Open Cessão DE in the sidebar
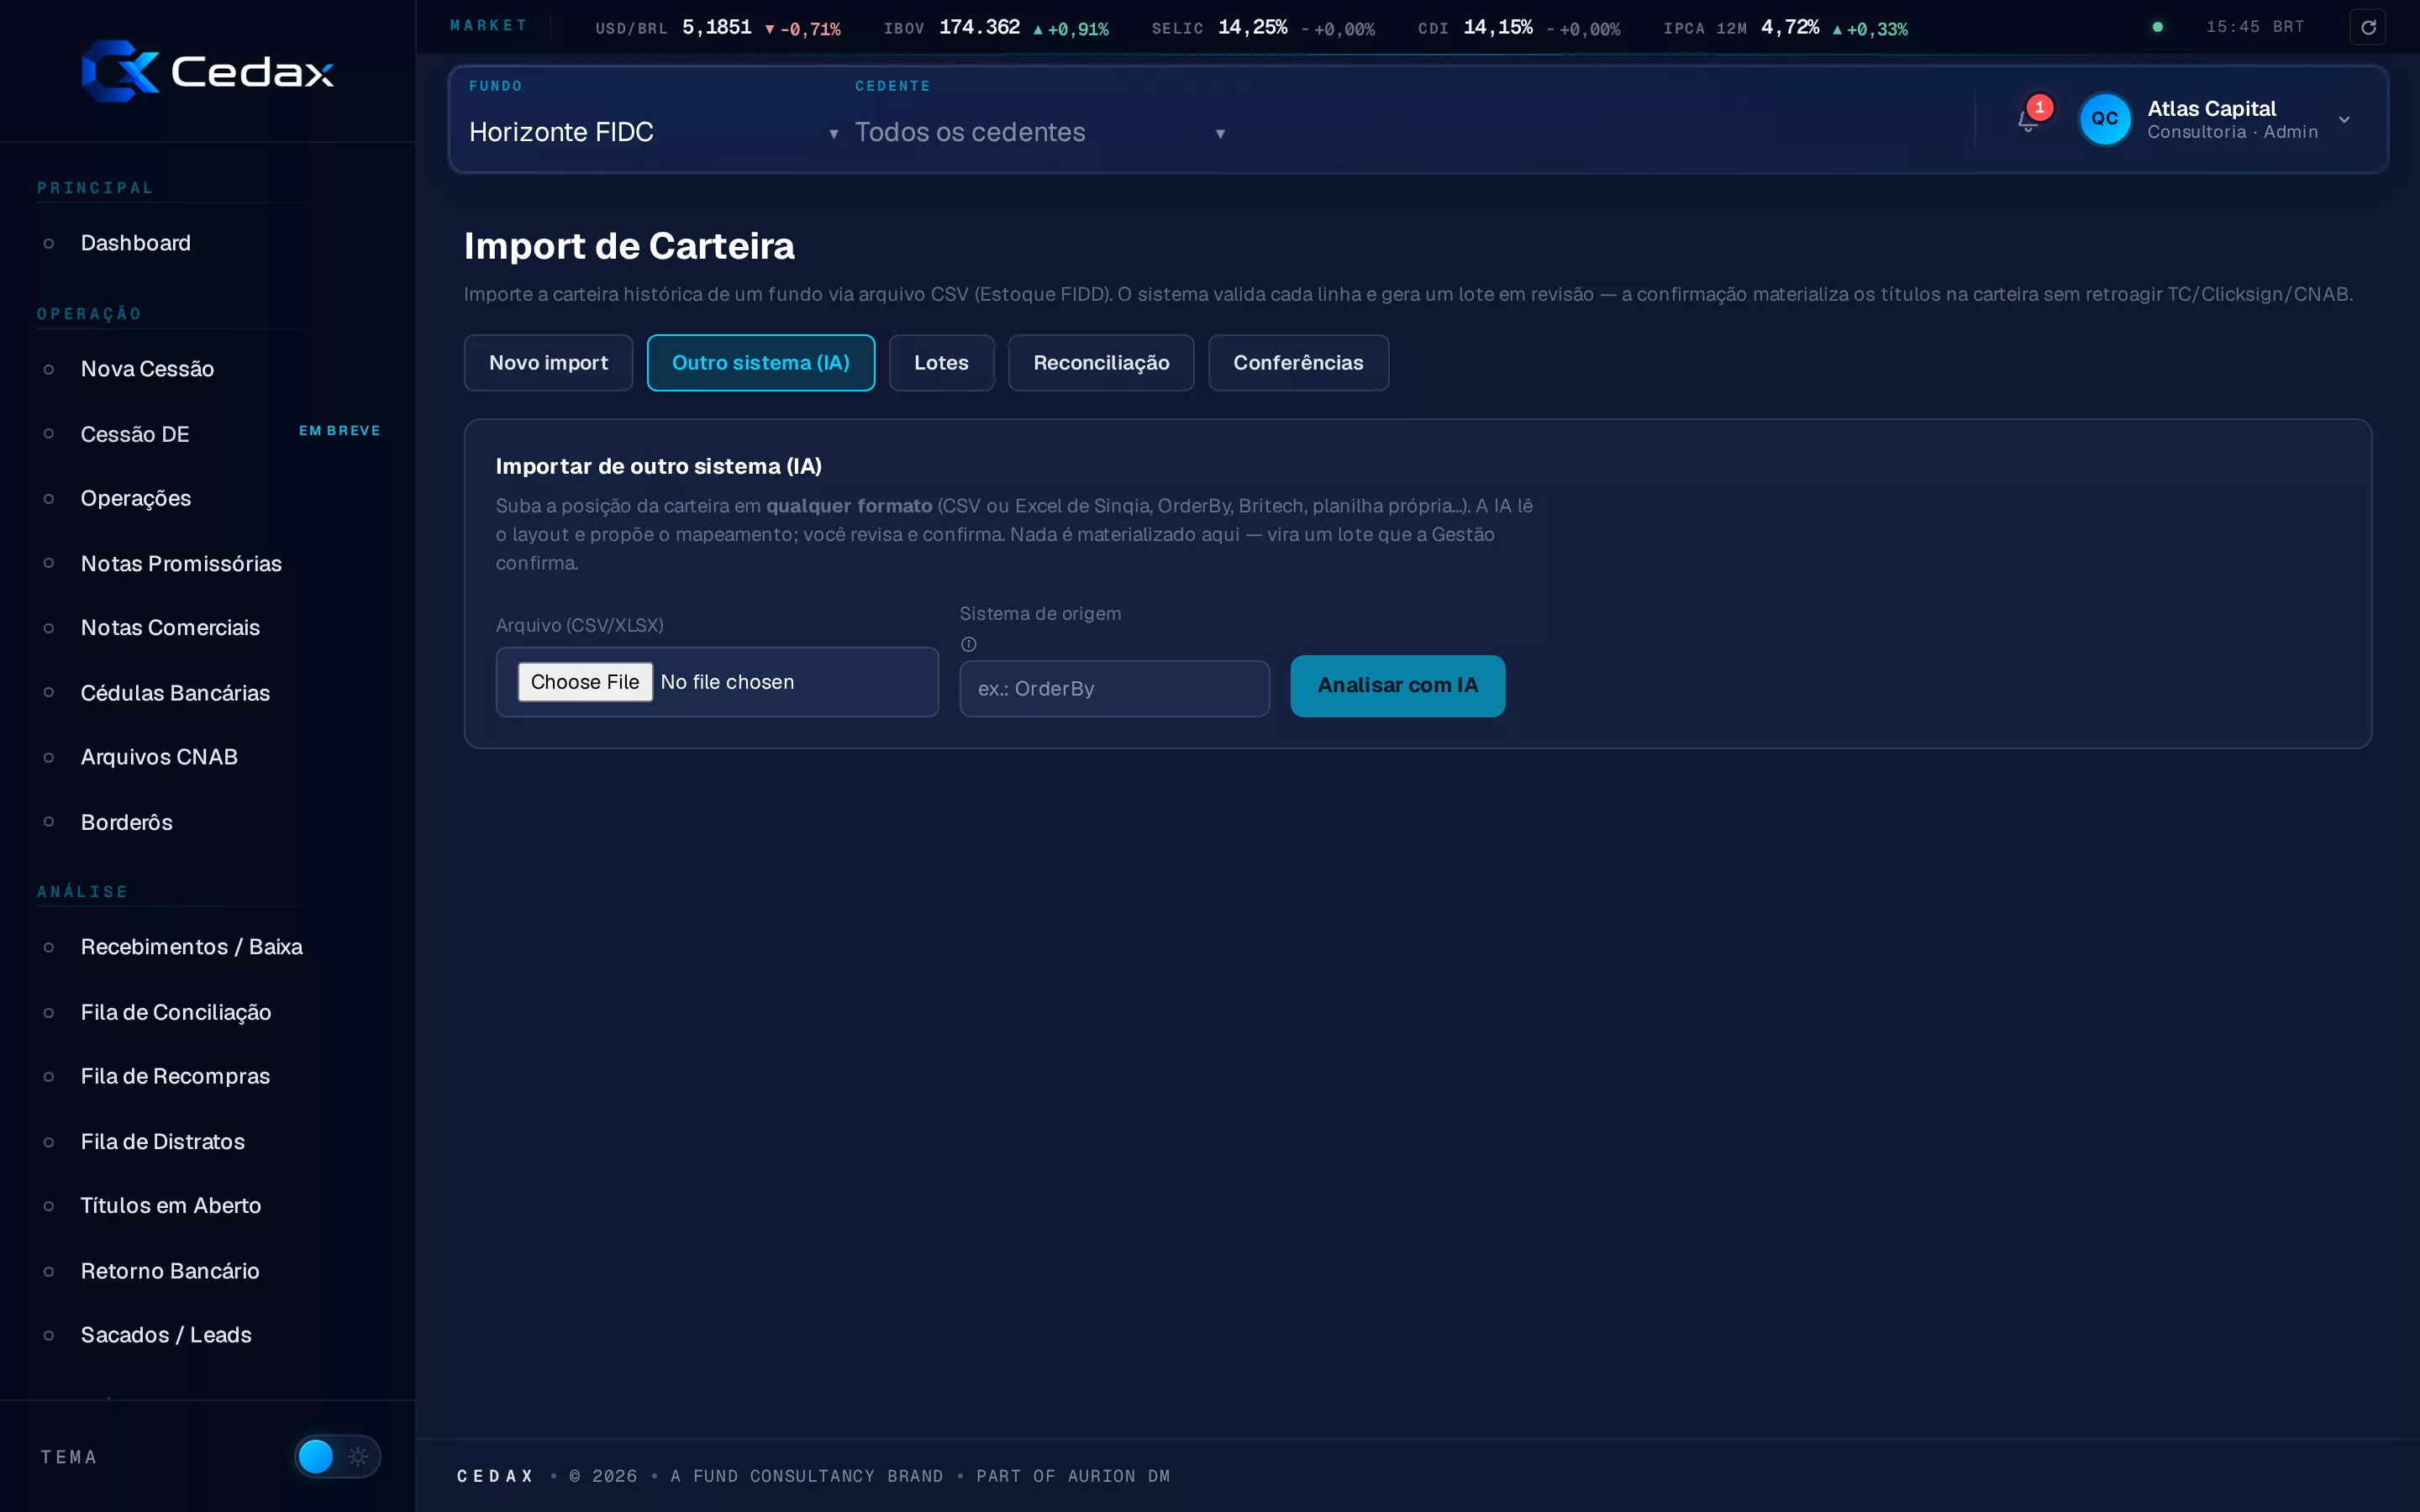This screenshot has width=2420, height=1512. [135, 434]
